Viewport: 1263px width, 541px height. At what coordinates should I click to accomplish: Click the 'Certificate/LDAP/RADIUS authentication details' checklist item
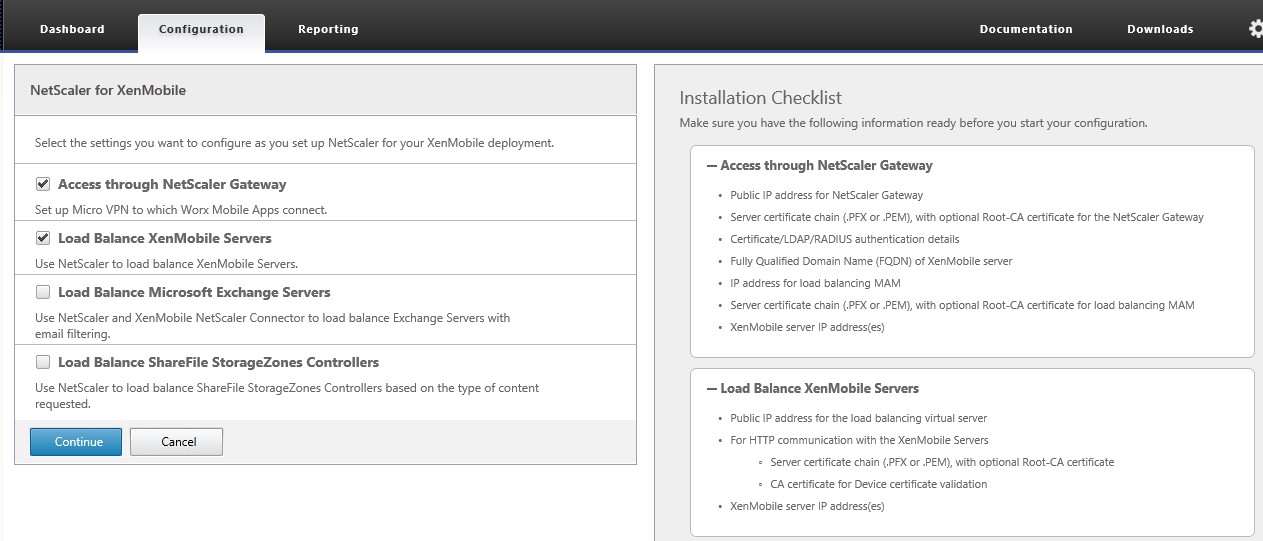[x=845, y=239]
